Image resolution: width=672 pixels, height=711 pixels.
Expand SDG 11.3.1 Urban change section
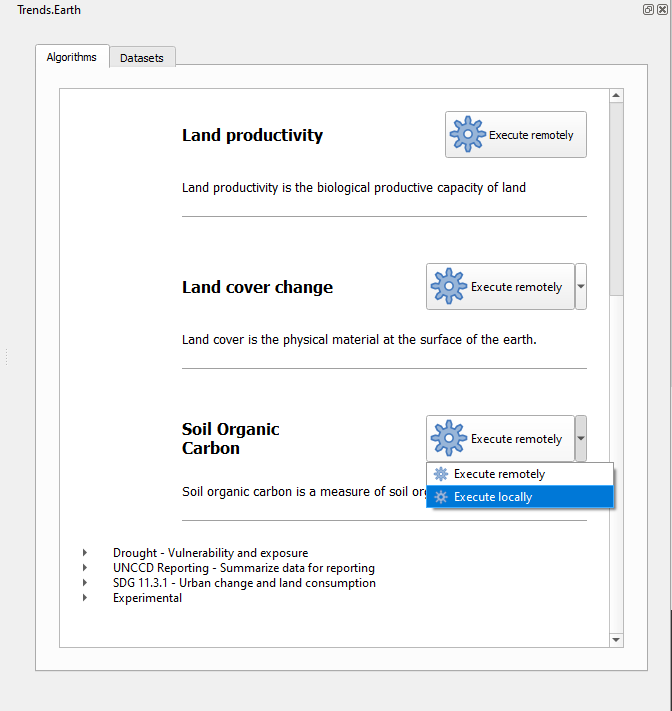point(85,583)
